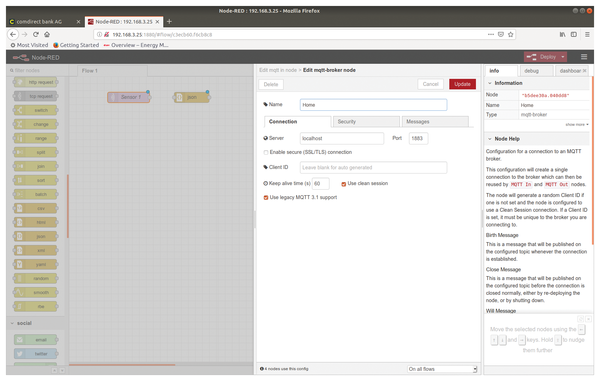Collapse the social palette category
Screen dimensions: 600x381
pyautogui.click(x=12, y=323)
